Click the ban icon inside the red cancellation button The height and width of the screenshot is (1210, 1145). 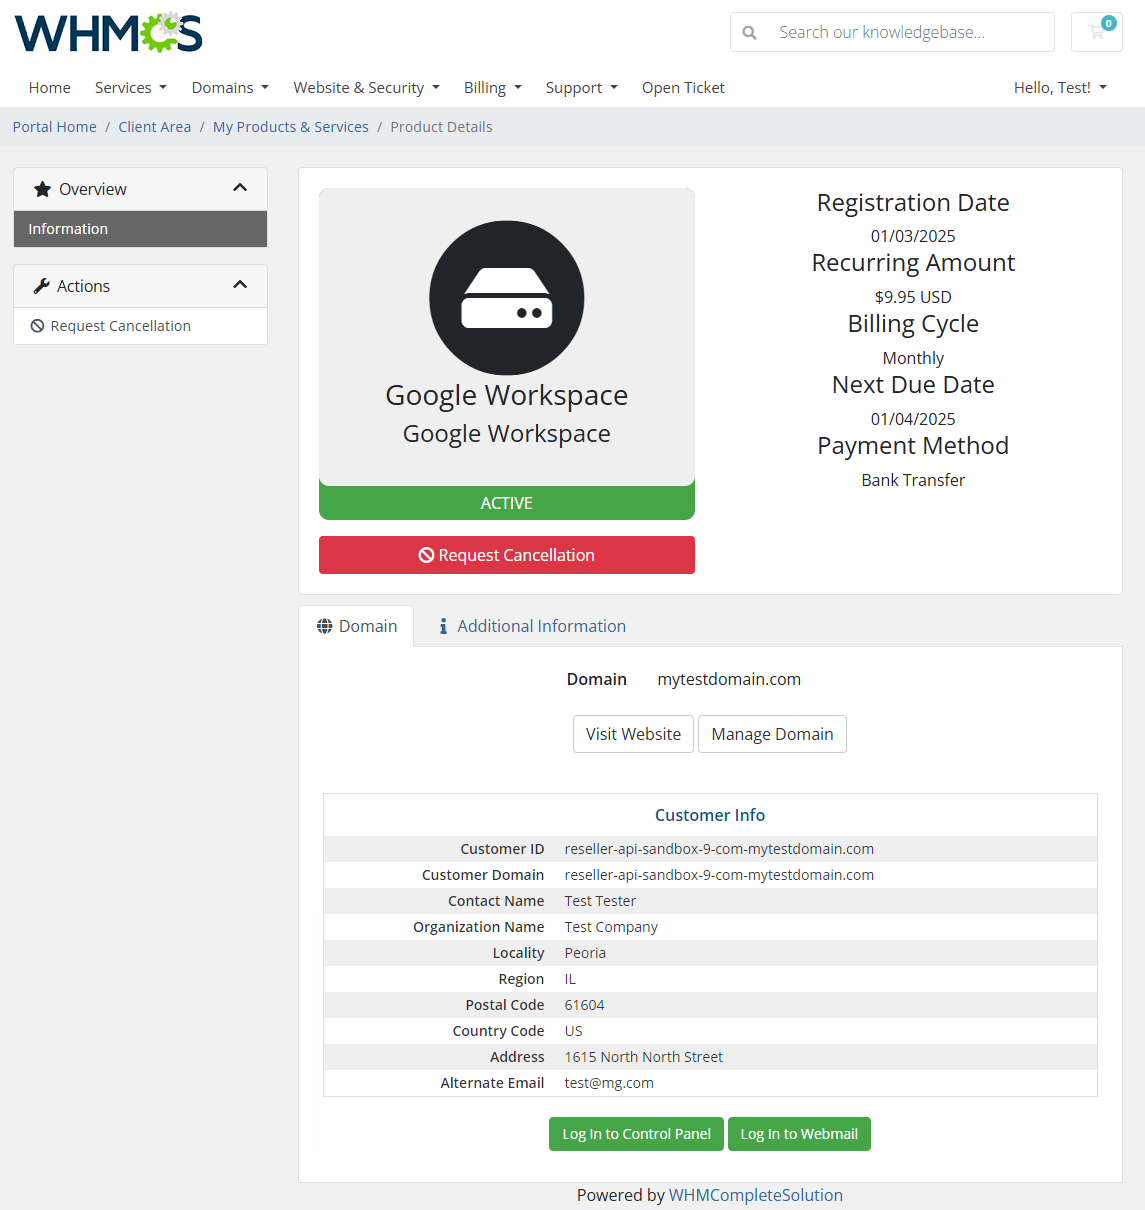point(428,555)
